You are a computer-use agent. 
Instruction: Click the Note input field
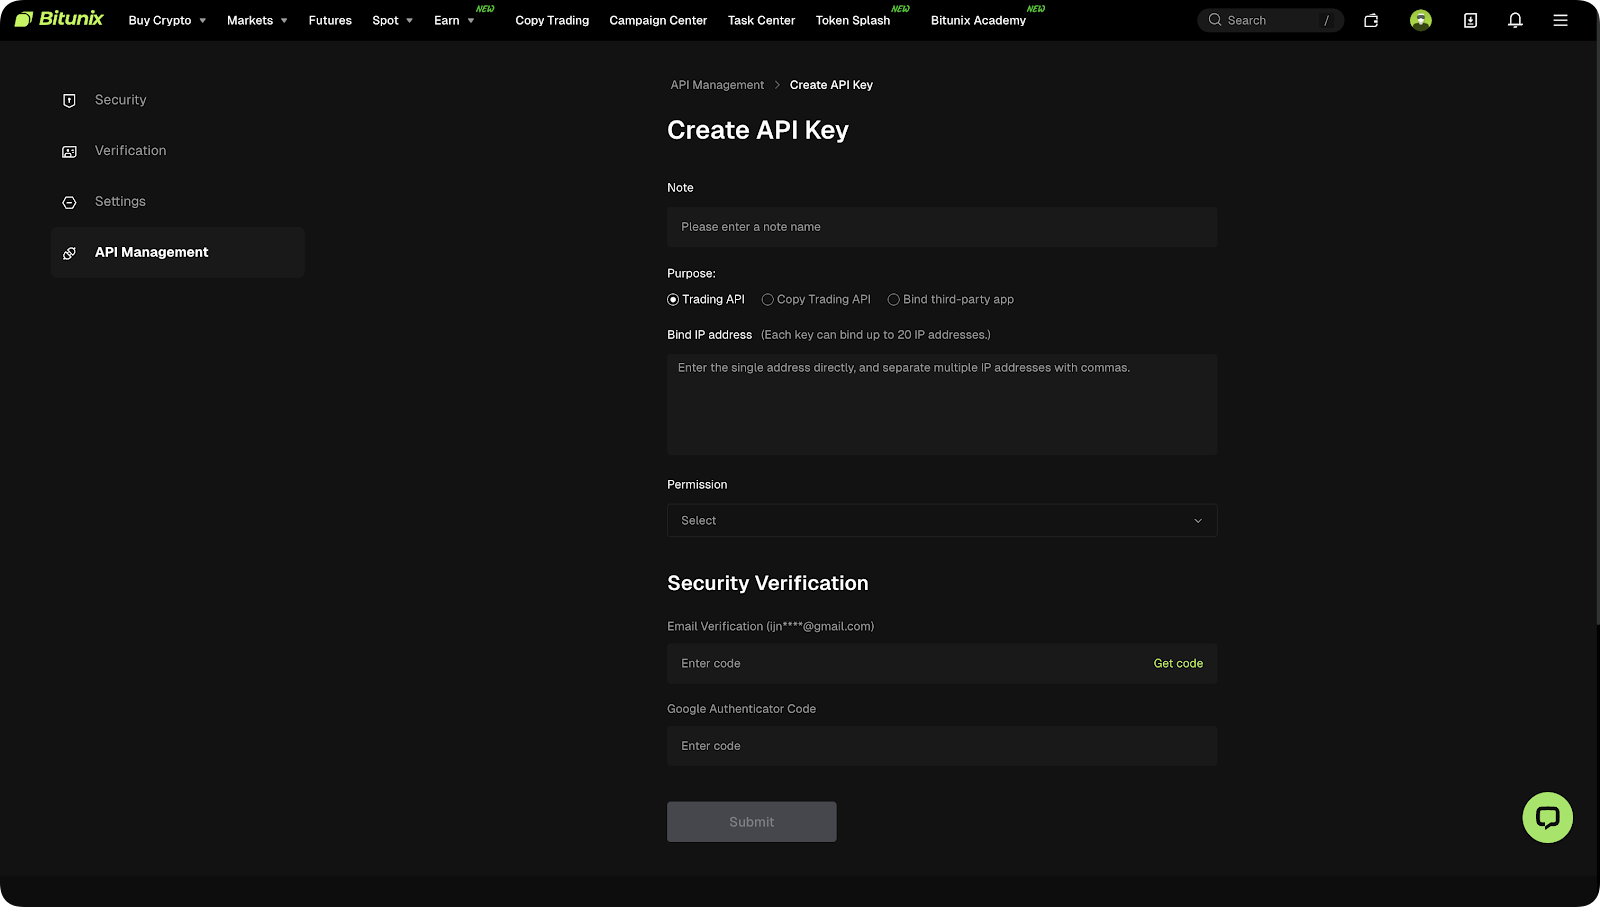point(941,227)
